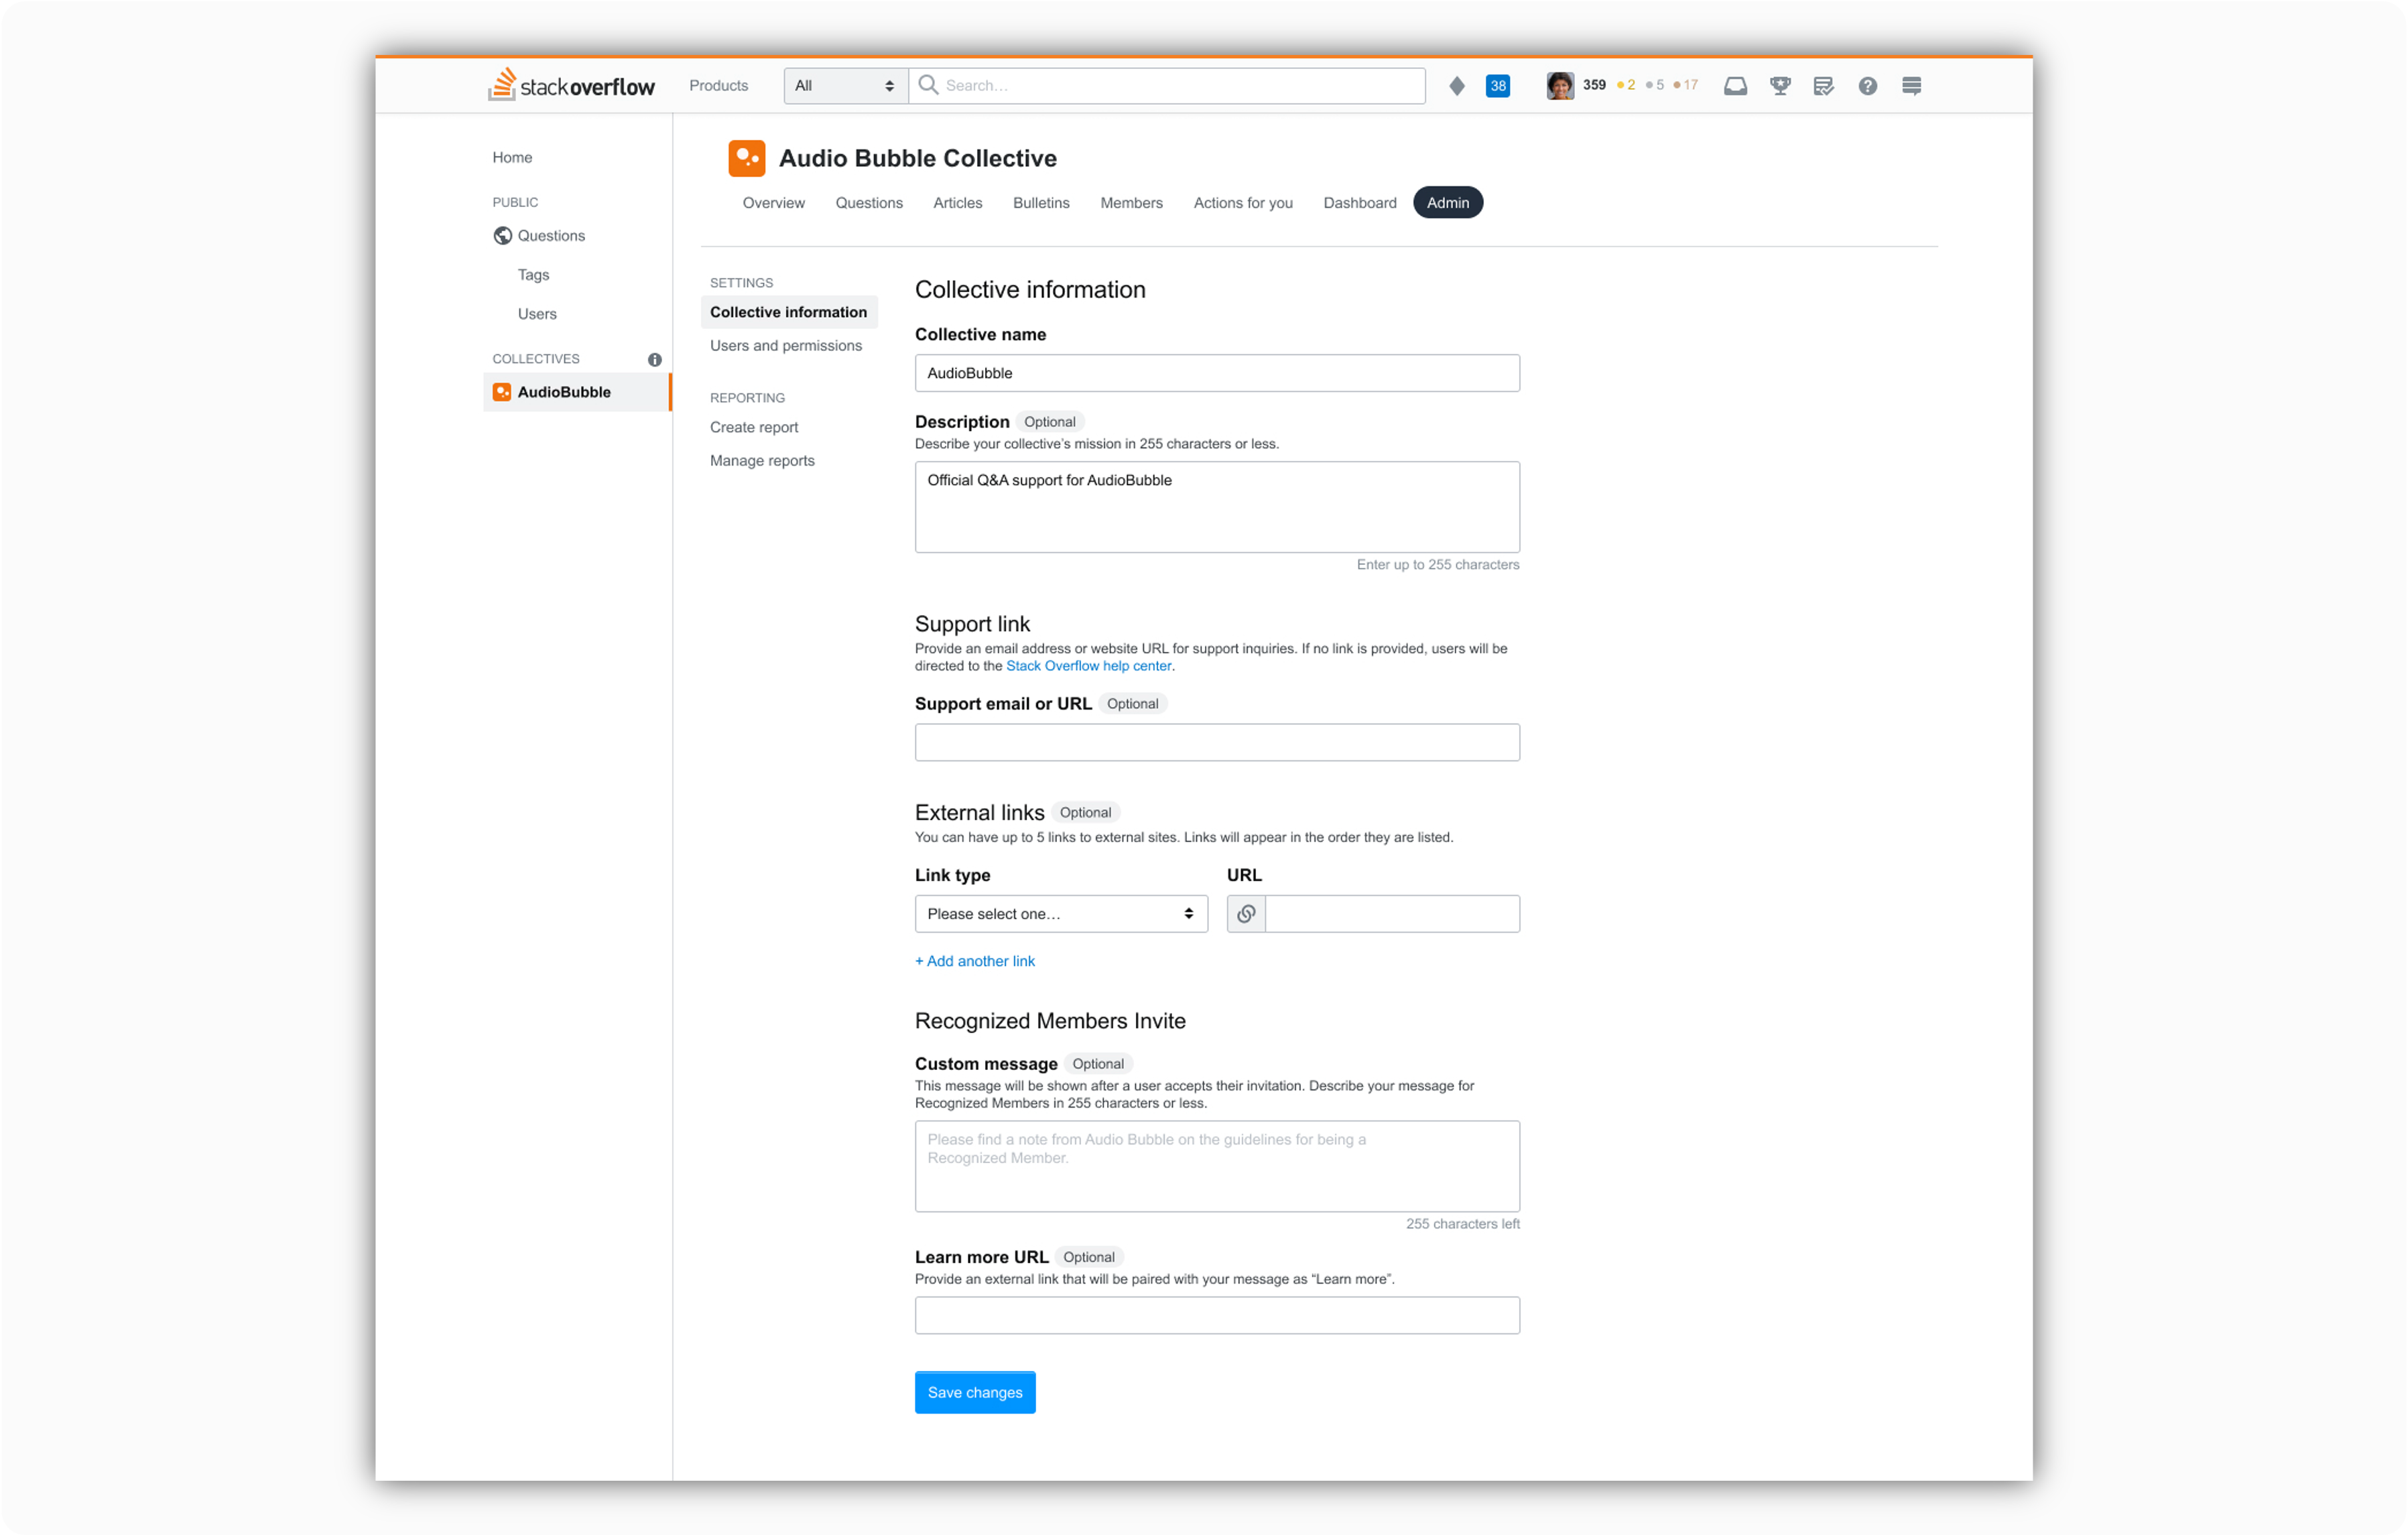Click the Stack Overflow help center link
The image size is (2408, 1535).
tap(1088, 666)
